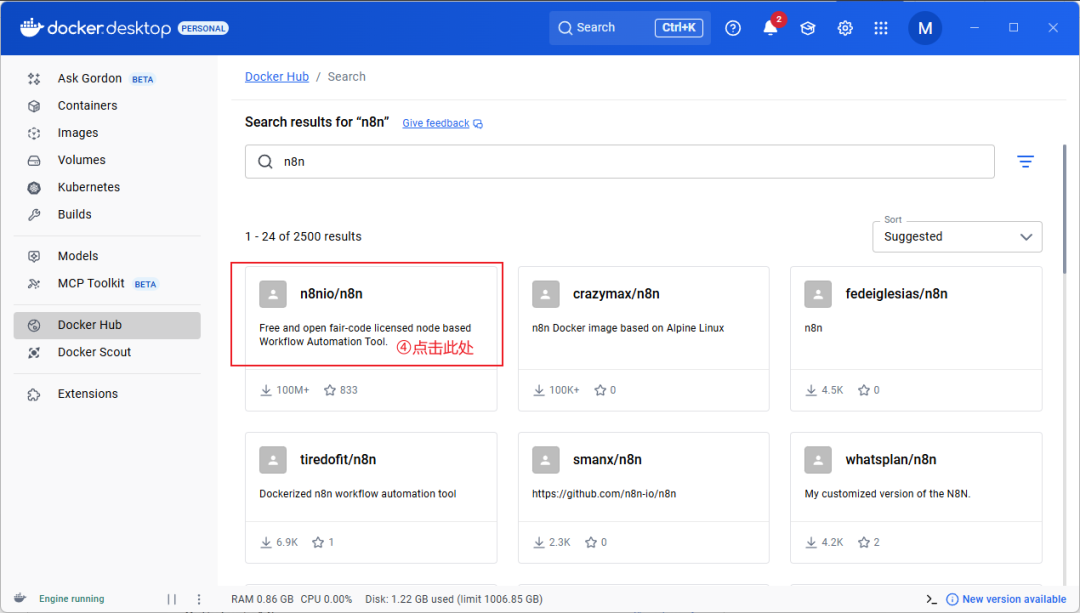Image resolution: width=1080 pixels, height=613 pixels.
Task: Click the Builds wrench icon
Action: [34, 215]
